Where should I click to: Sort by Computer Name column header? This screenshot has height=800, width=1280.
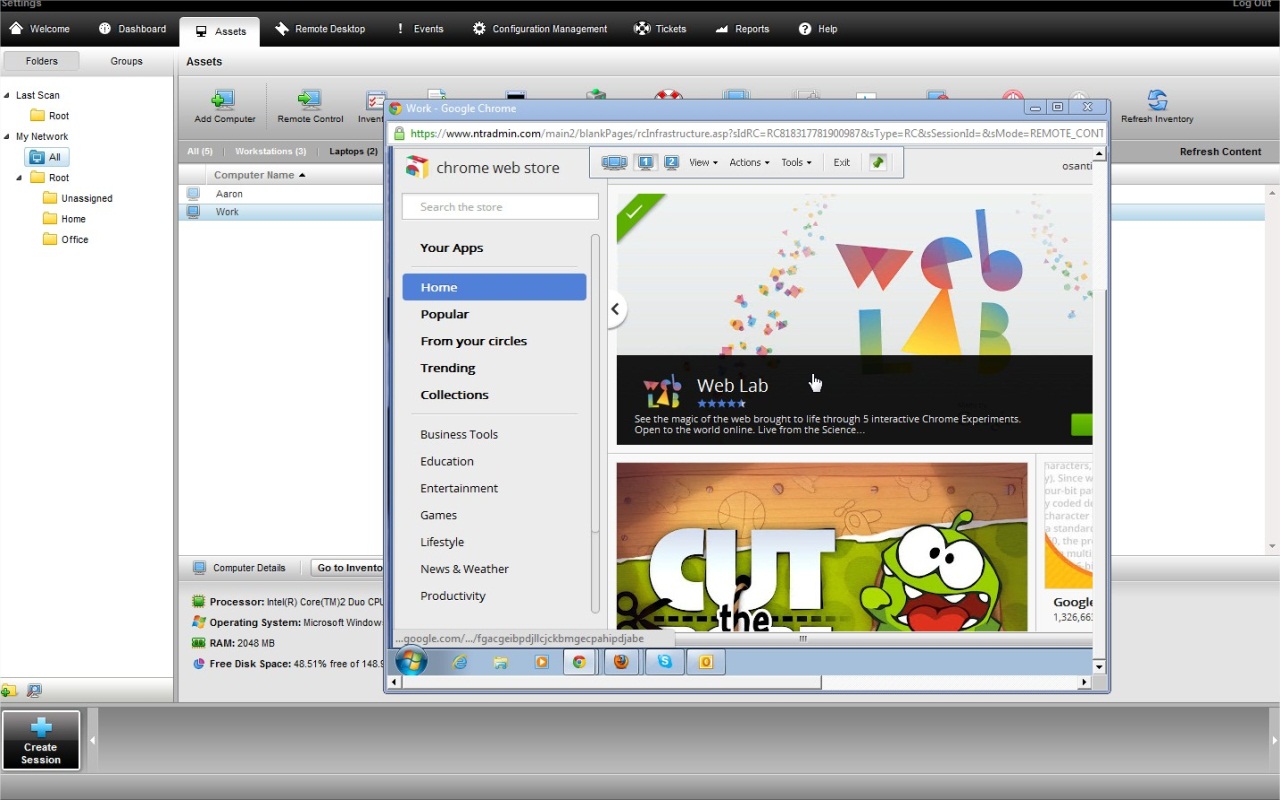click(x=254, y=175)
